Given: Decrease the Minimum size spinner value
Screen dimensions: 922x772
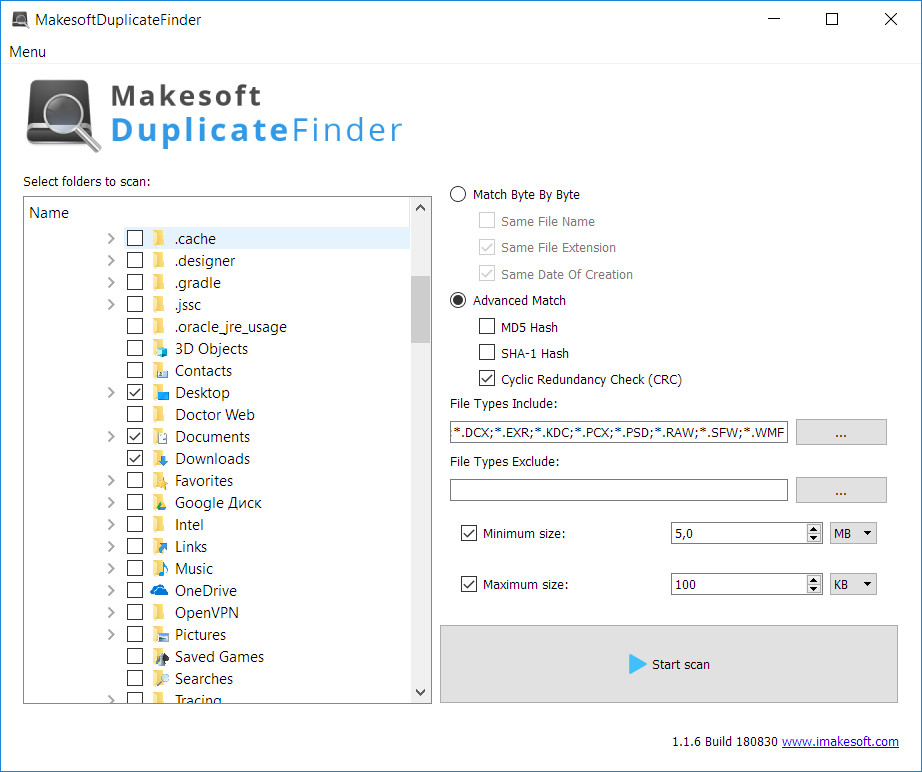Looking at the screenshot, I should pyautogui.click(x=814, y=538).
